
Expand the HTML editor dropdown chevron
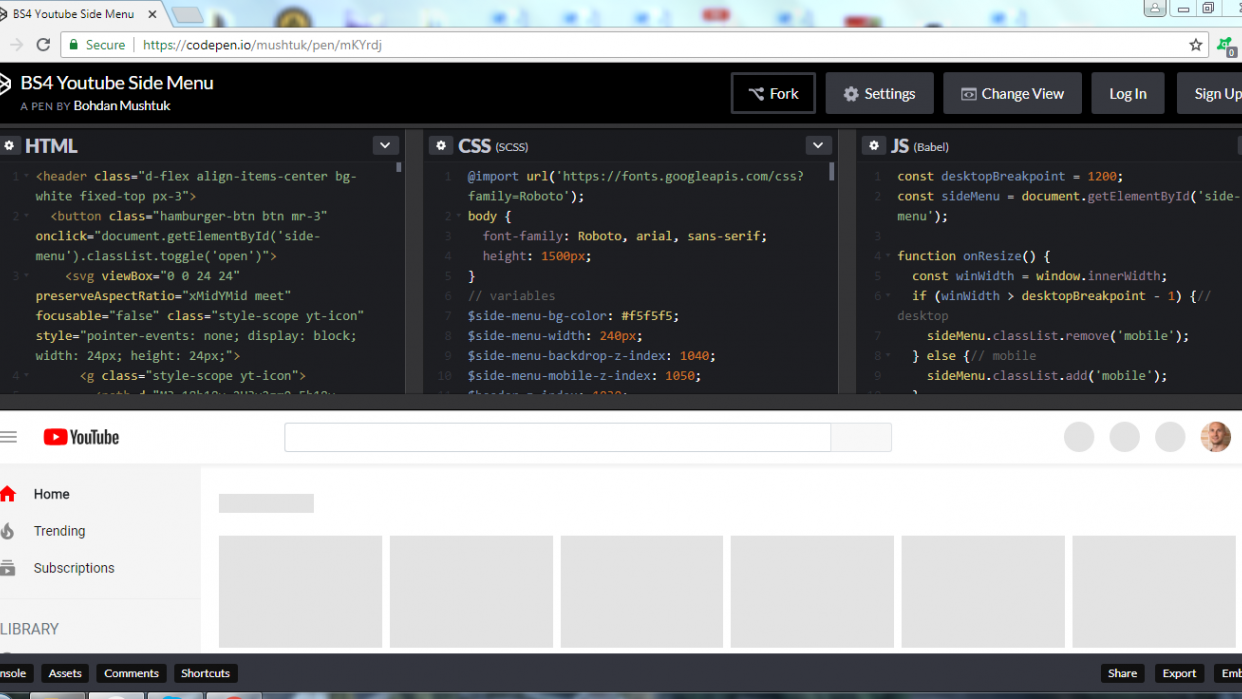386,146
